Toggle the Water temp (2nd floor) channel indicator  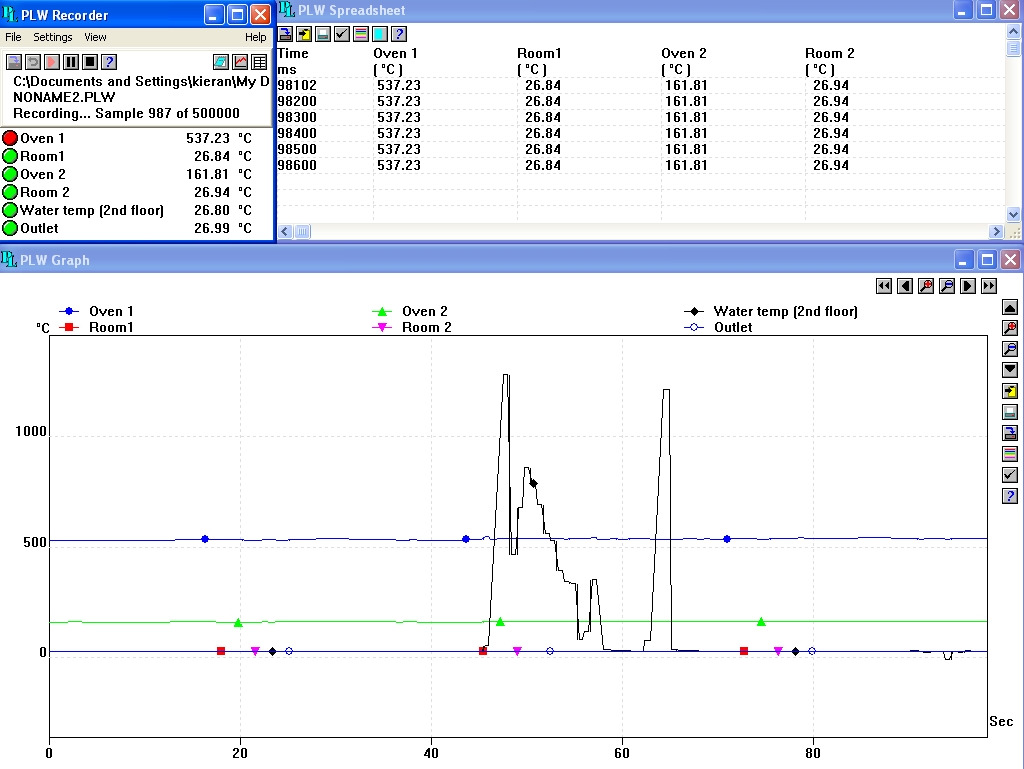pyautogui.click(x=10, y=210)
